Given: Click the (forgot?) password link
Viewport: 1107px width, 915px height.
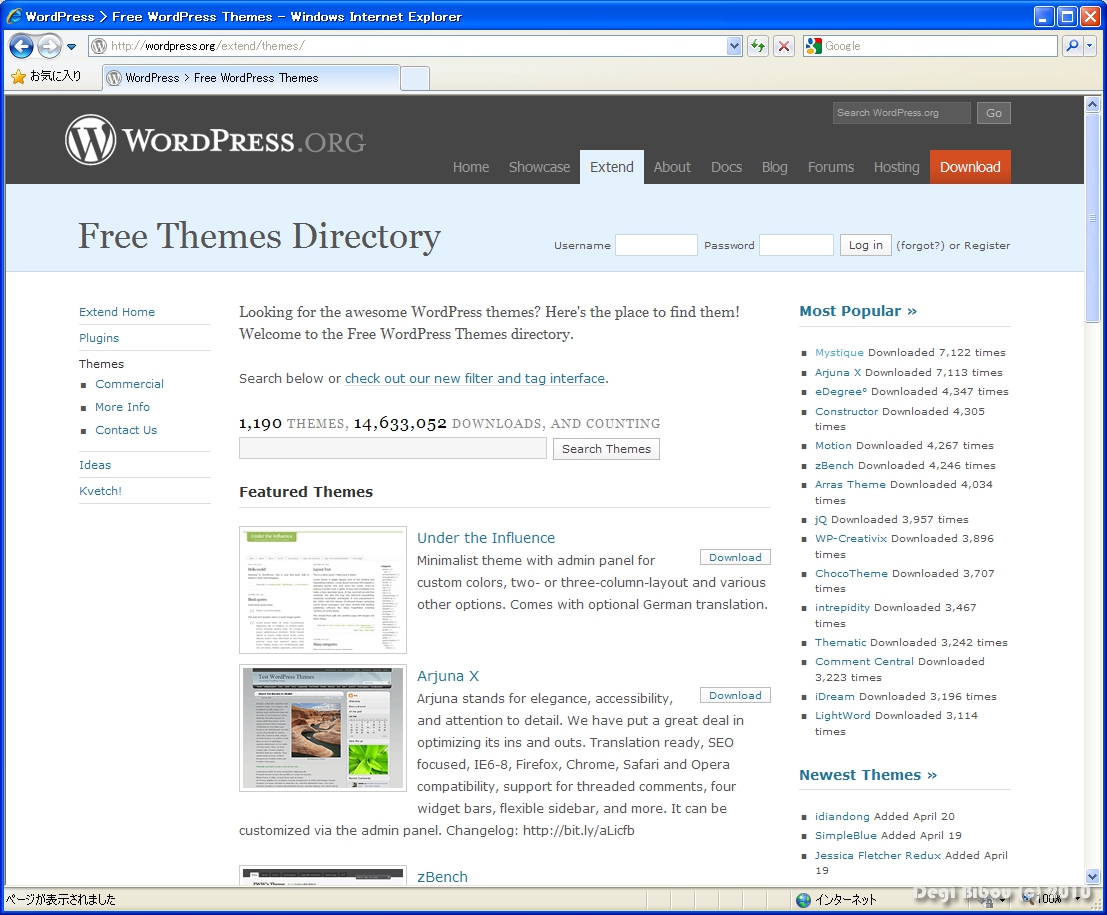Looking at the screenshot, I should pyautogui.click(x=921, y=246).
